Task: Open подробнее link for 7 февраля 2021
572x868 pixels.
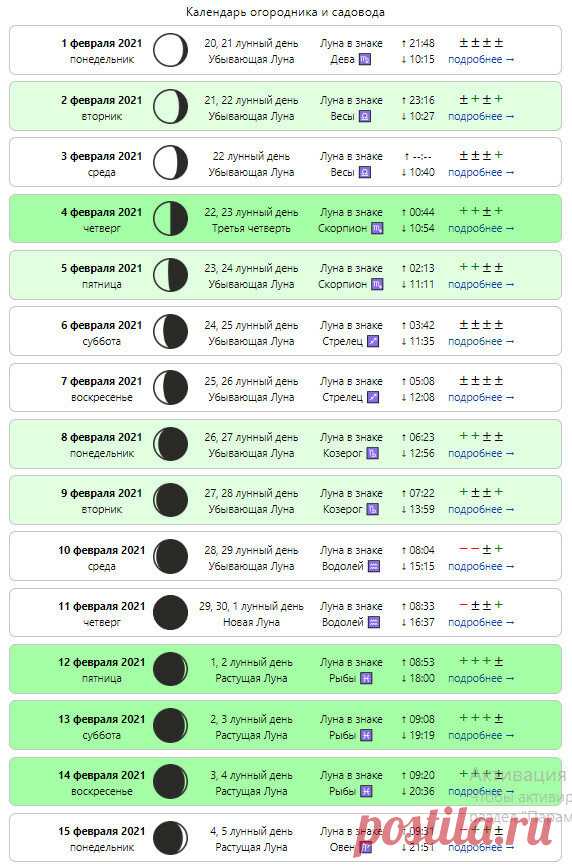Action: [481, 397]
